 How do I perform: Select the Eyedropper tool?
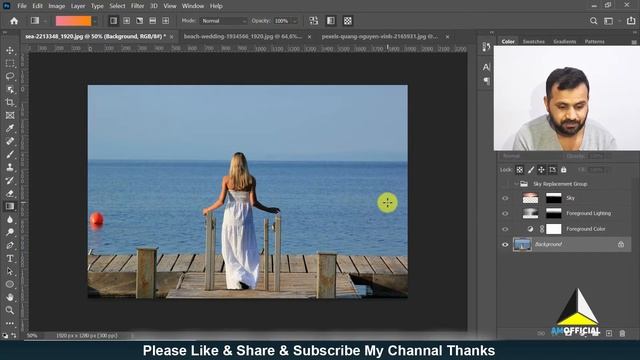pos(10,128)
